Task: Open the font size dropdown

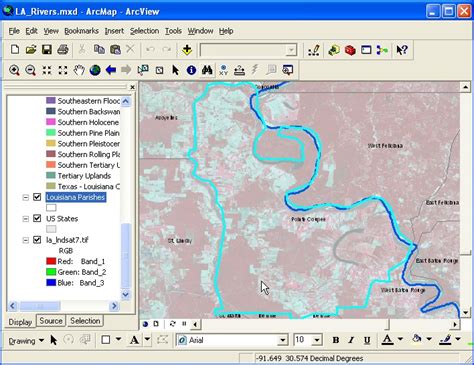Action: [x=317, y=340]
